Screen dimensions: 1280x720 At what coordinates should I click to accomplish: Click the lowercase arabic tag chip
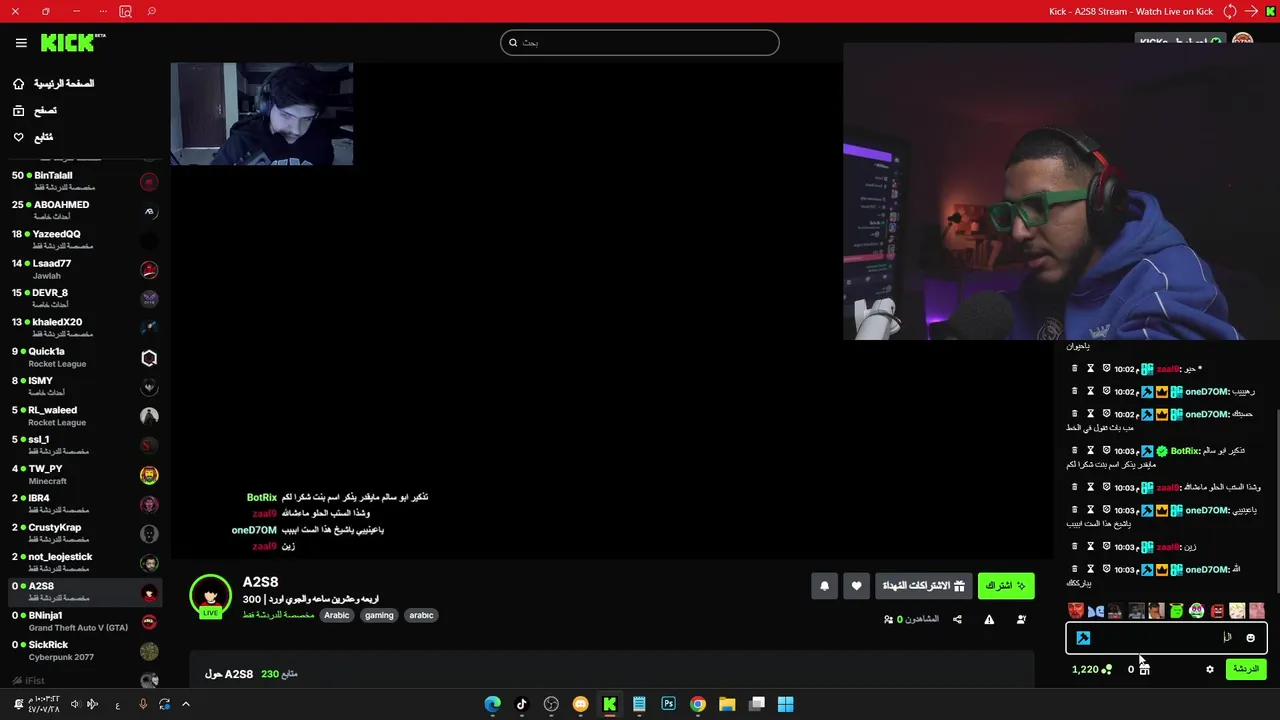421,615
